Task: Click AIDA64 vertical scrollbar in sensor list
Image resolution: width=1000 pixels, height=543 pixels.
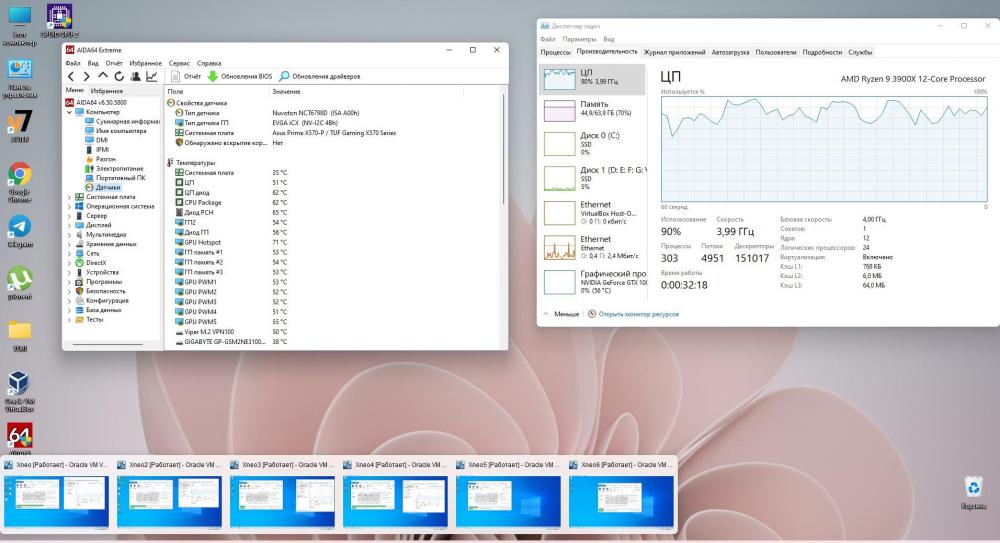Action: pyautogui.click(x=504, y=150)
